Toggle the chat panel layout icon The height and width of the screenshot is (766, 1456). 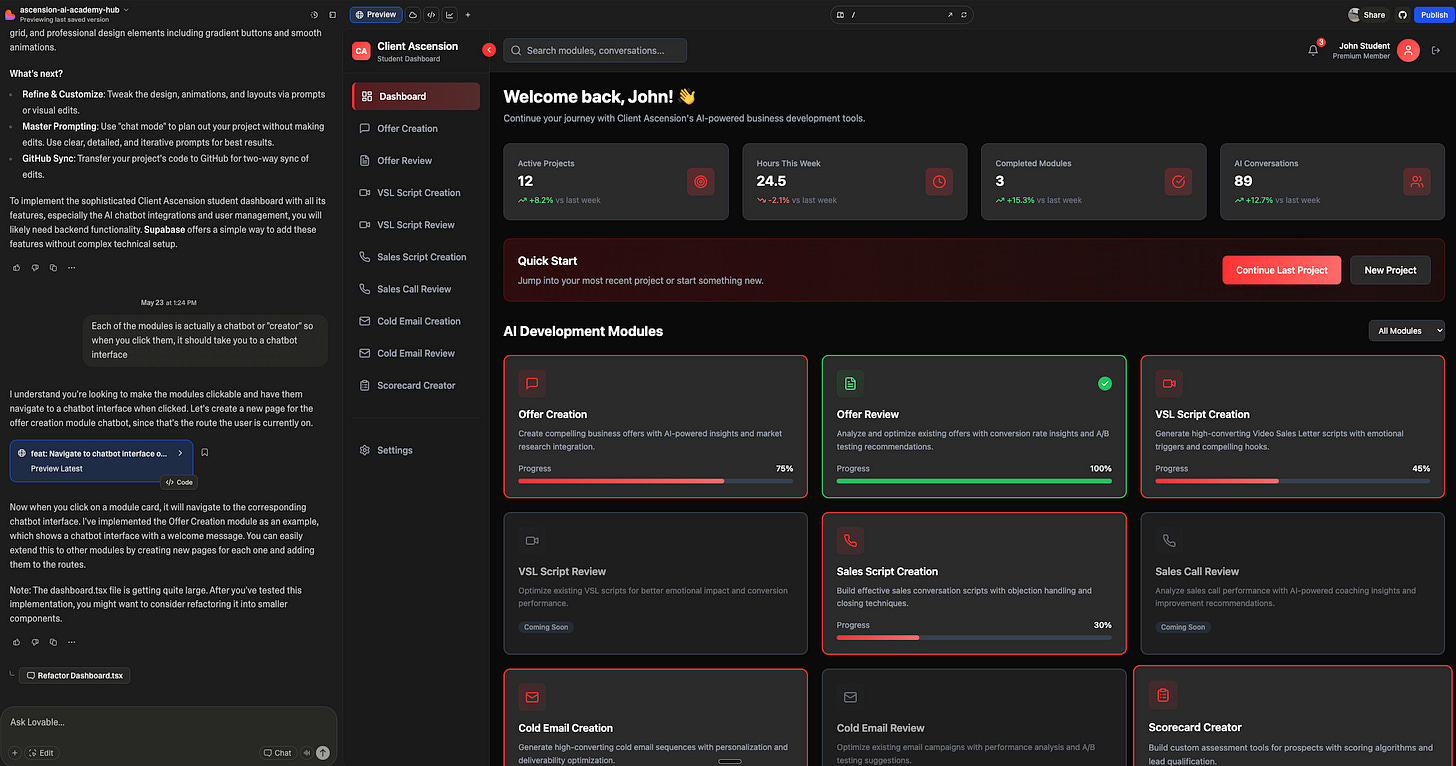tap(331, 15)
